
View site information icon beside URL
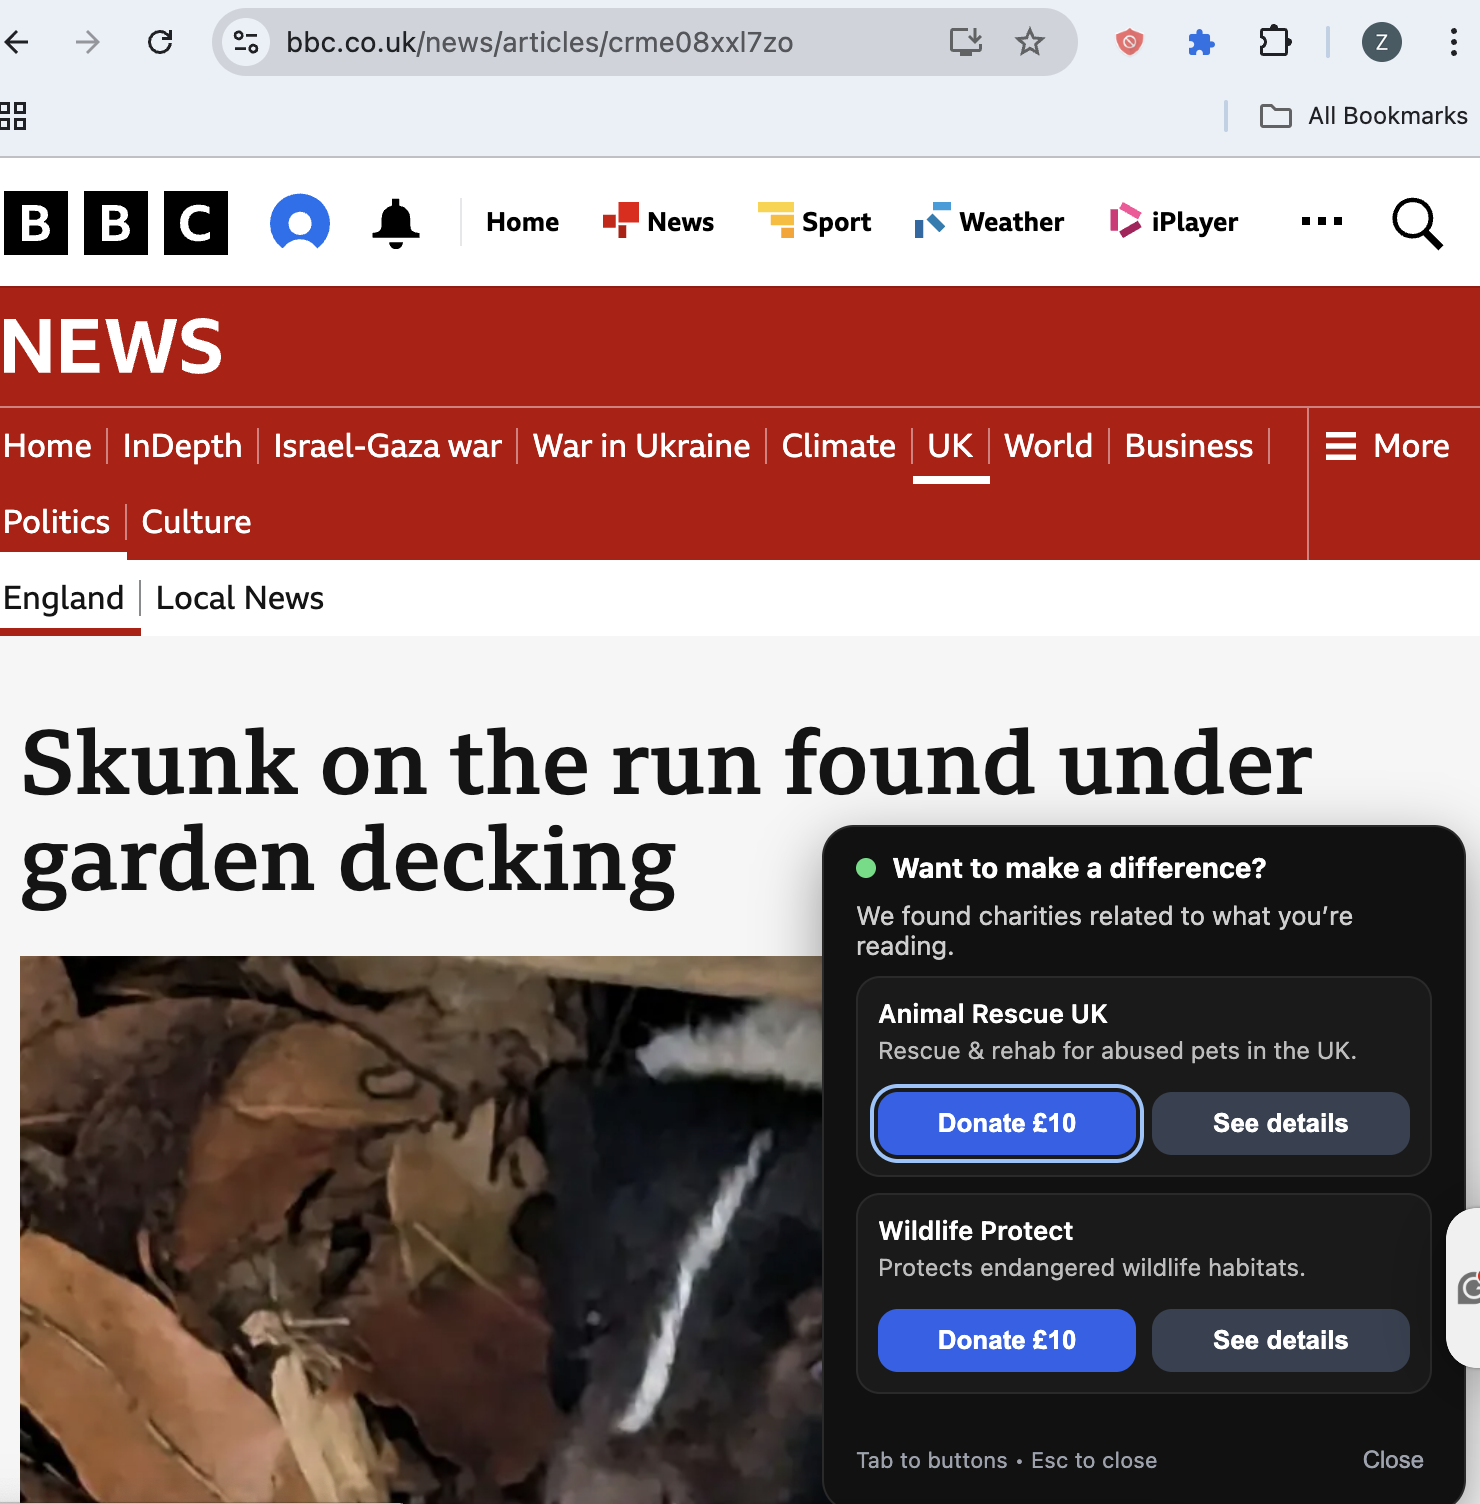tap(246, 42)
